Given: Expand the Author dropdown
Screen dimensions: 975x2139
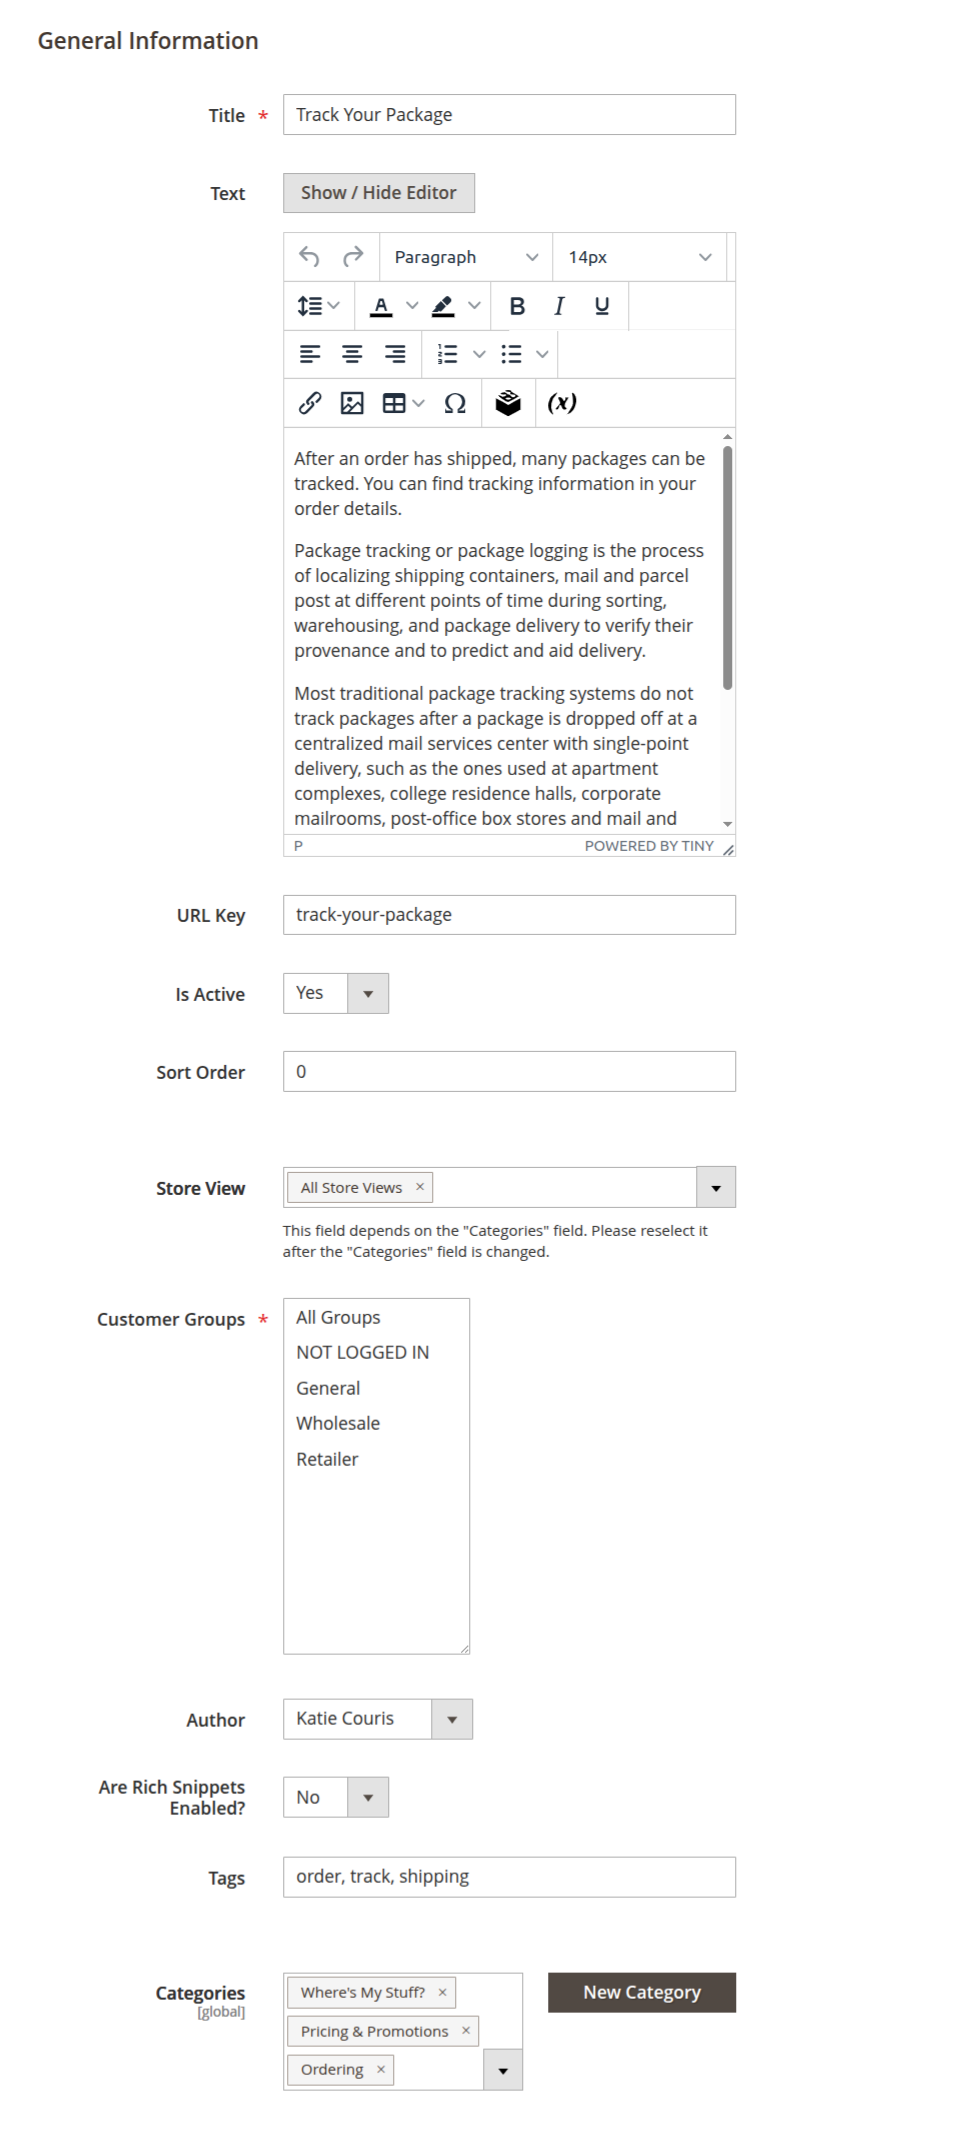Looking at the screenshot, I should click(x=452, y=1718).
